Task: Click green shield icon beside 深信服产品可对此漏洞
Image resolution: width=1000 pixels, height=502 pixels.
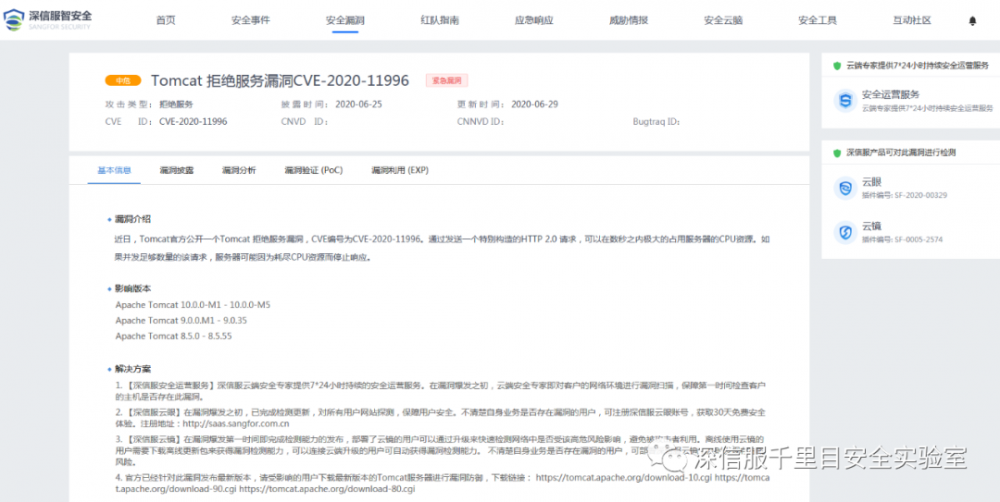Action: pyautogui.click(x=837, y=153)
